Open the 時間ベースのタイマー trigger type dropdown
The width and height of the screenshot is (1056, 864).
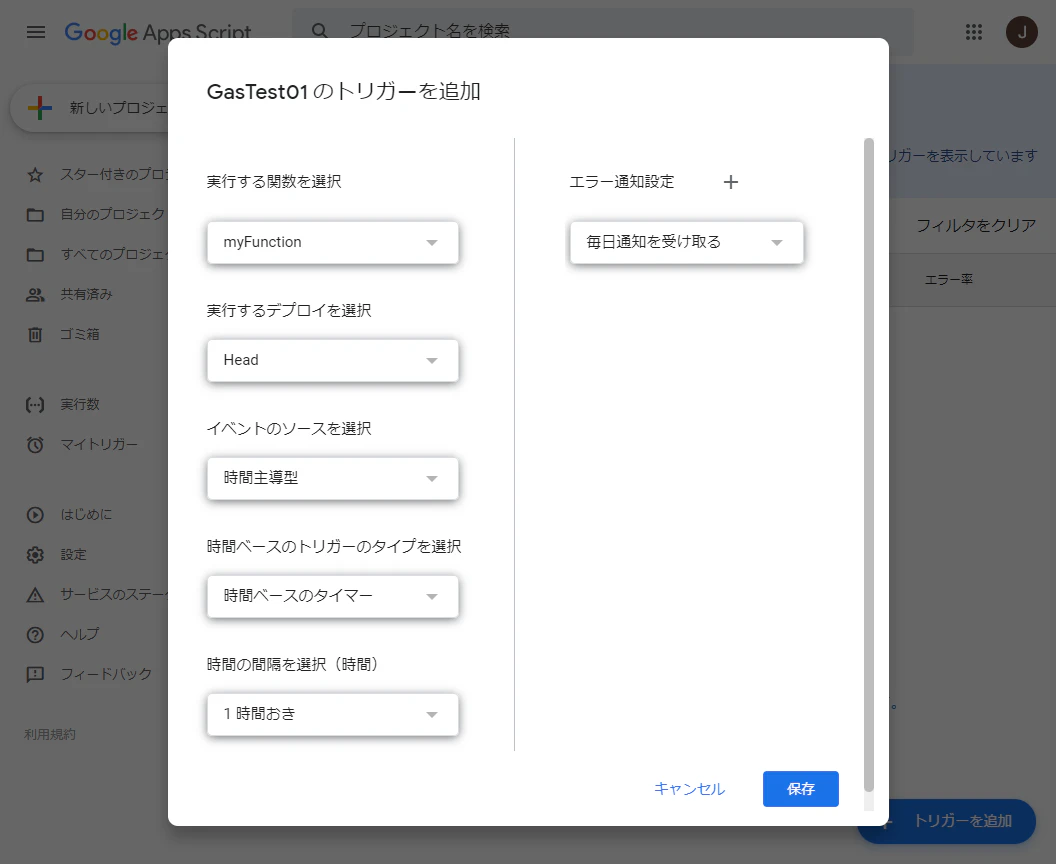pos(333,596)
